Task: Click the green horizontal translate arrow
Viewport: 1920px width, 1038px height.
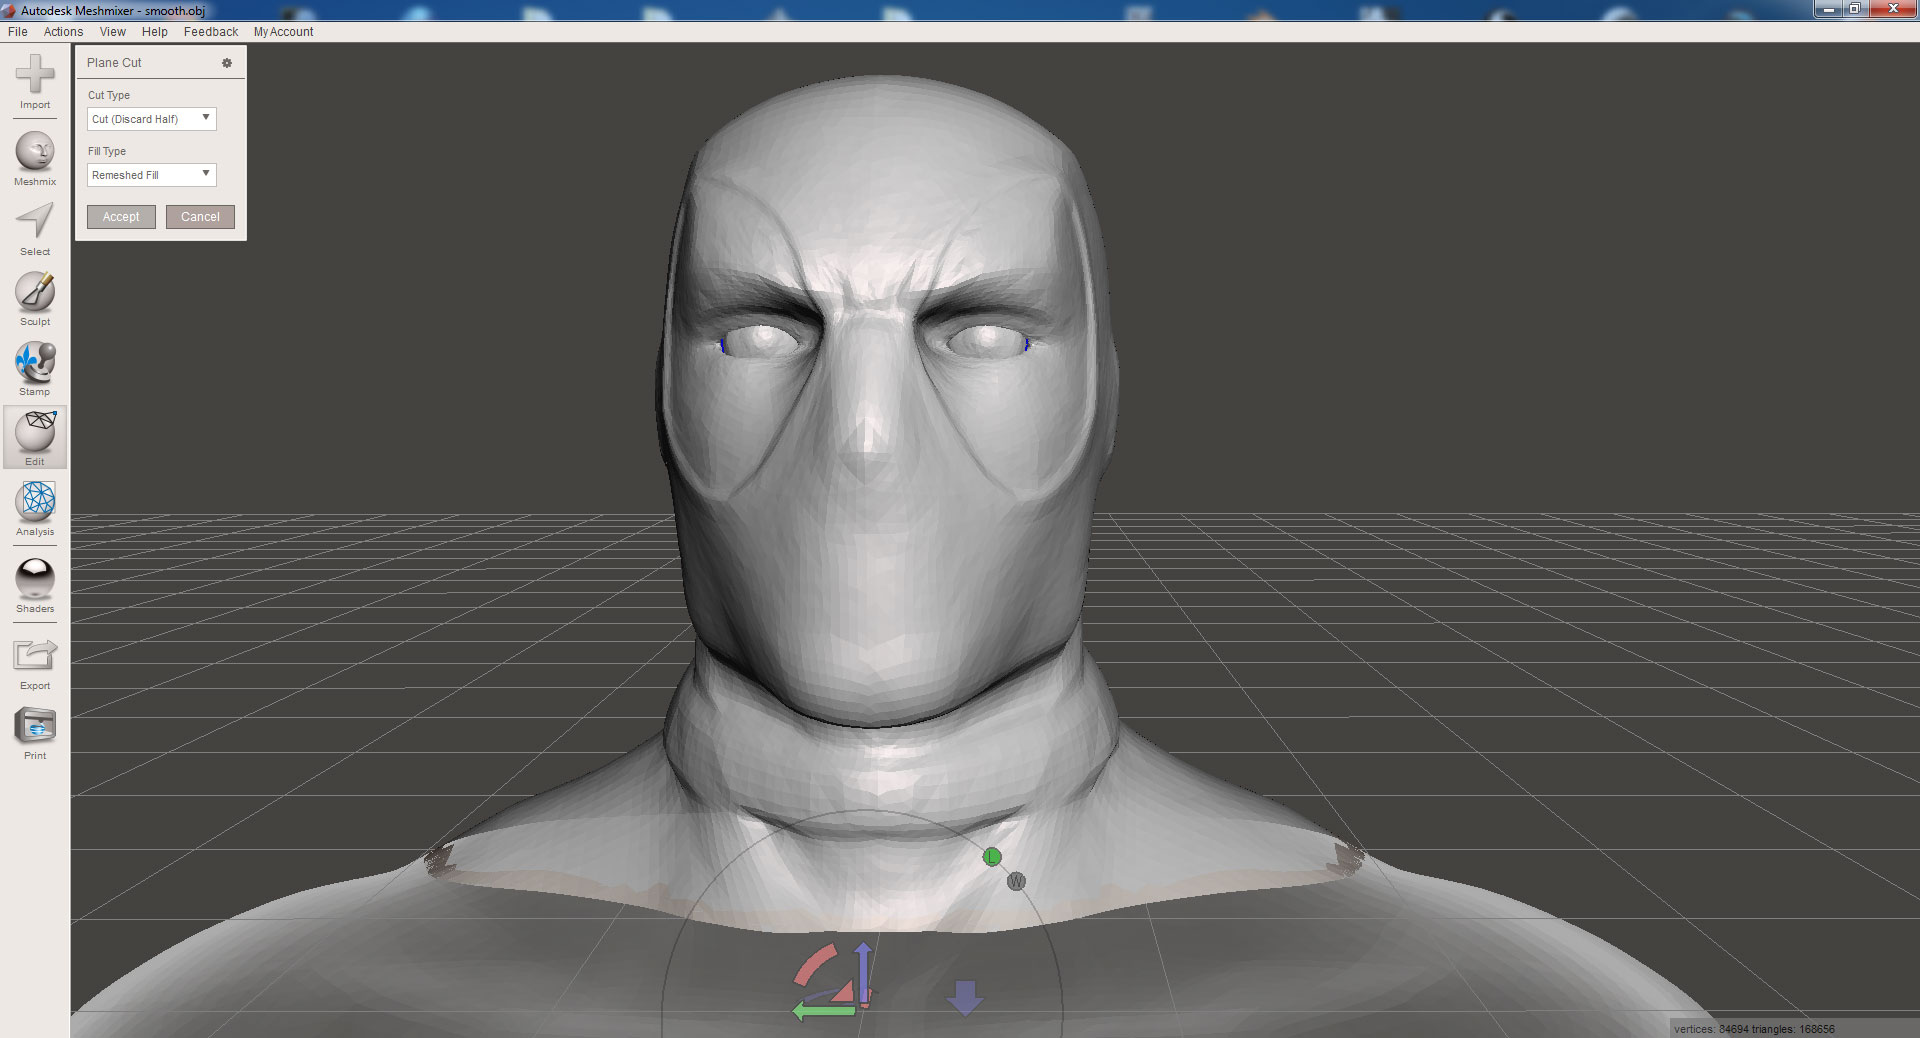Action: click(x=824, y=1011)
